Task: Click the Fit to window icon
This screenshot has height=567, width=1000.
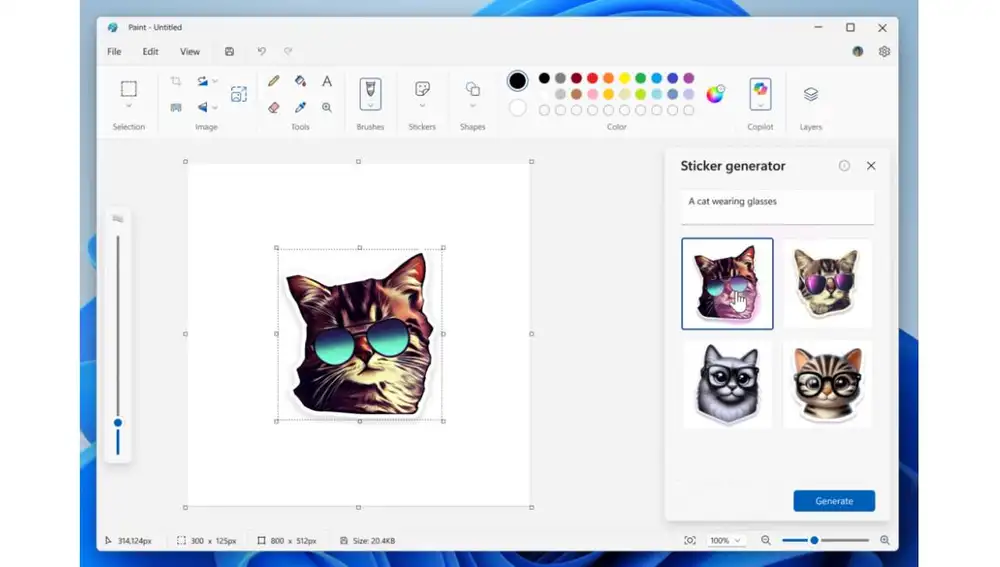Action: click(x=689, y=540)
